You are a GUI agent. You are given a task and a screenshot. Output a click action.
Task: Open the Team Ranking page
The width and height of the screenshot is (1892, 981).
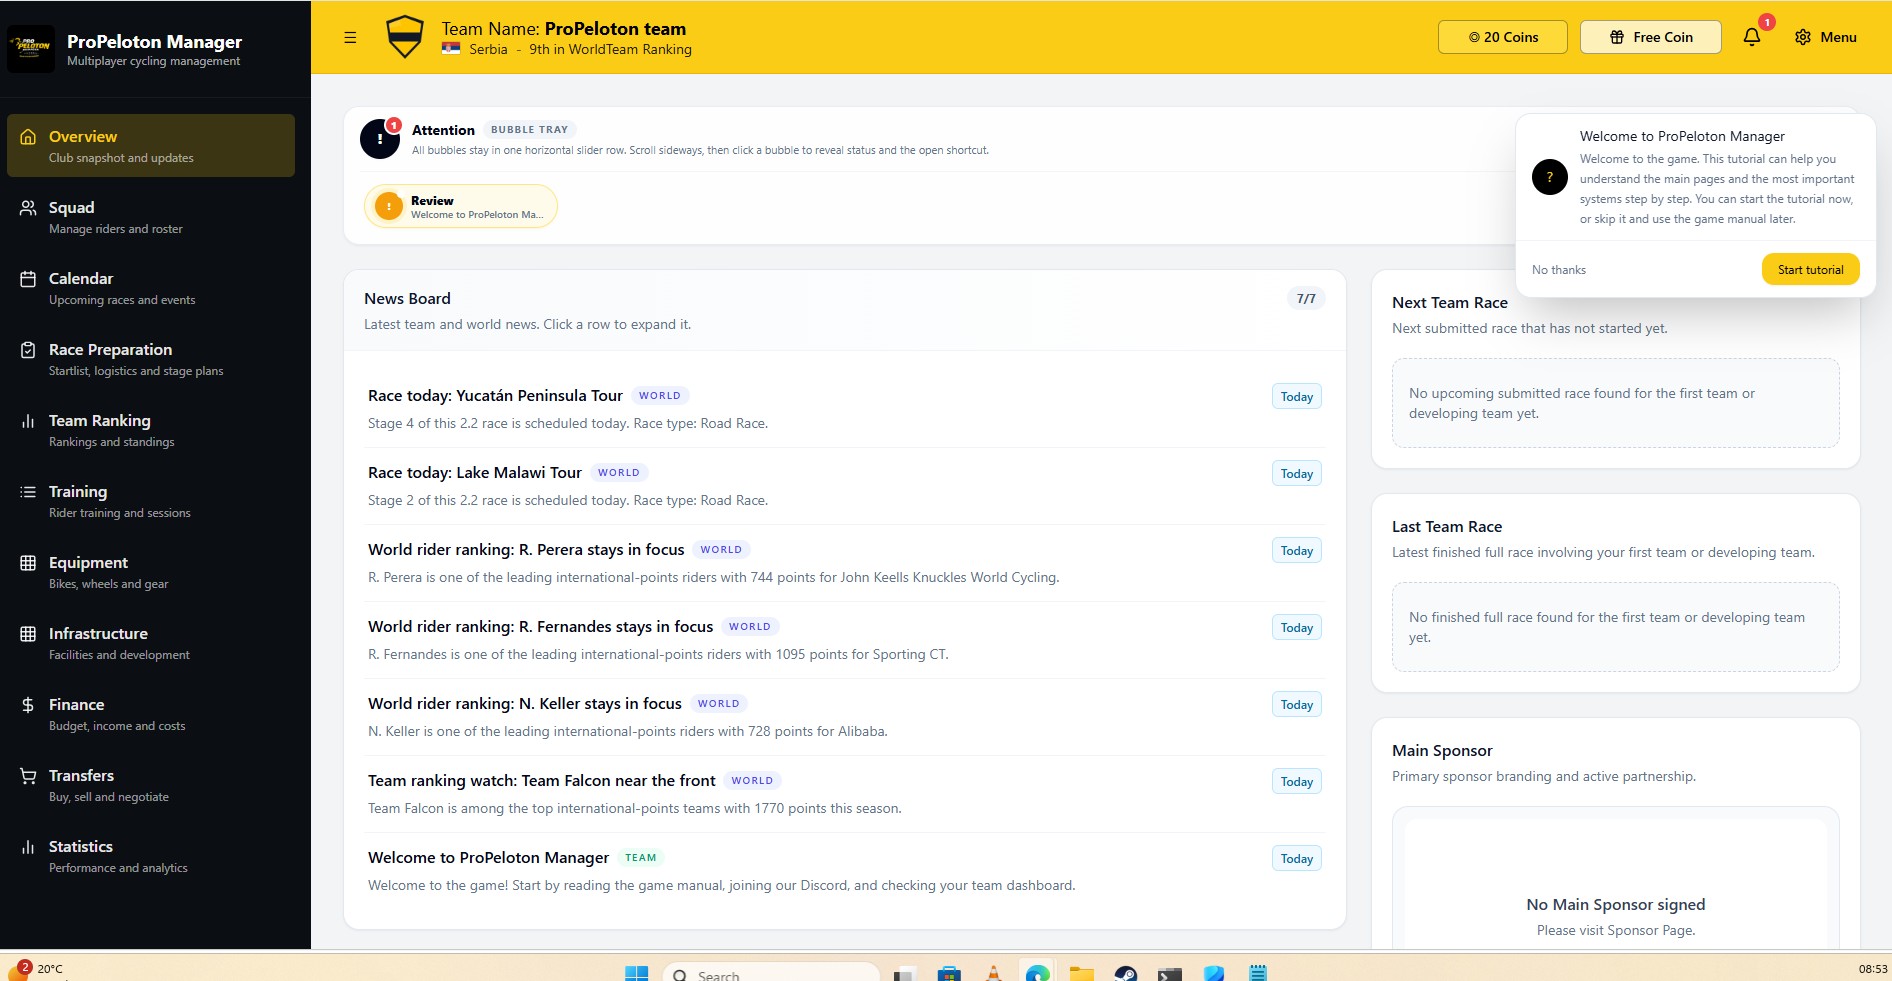[x=151, y=430]
